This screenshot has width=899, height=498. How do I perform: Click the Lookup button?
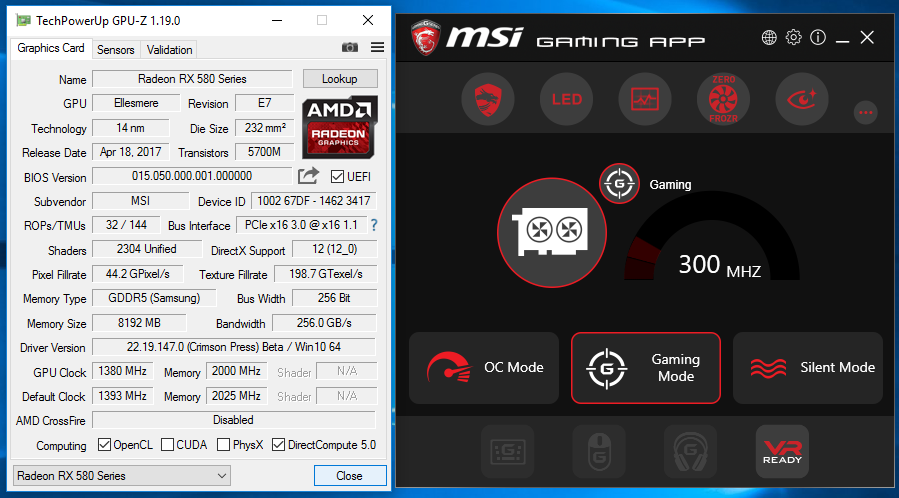340,79
